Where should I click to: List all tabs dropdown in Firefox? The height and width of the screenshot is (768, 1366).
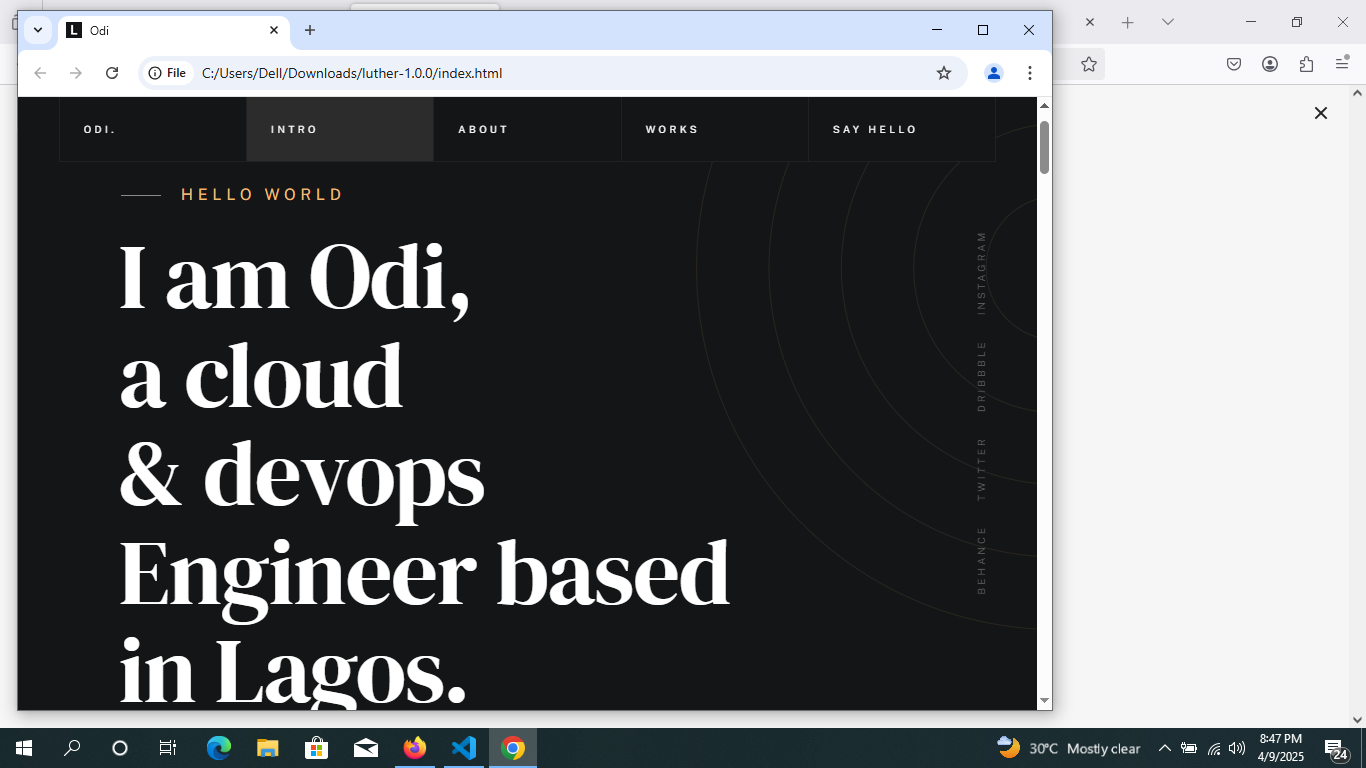point(1167,22)
